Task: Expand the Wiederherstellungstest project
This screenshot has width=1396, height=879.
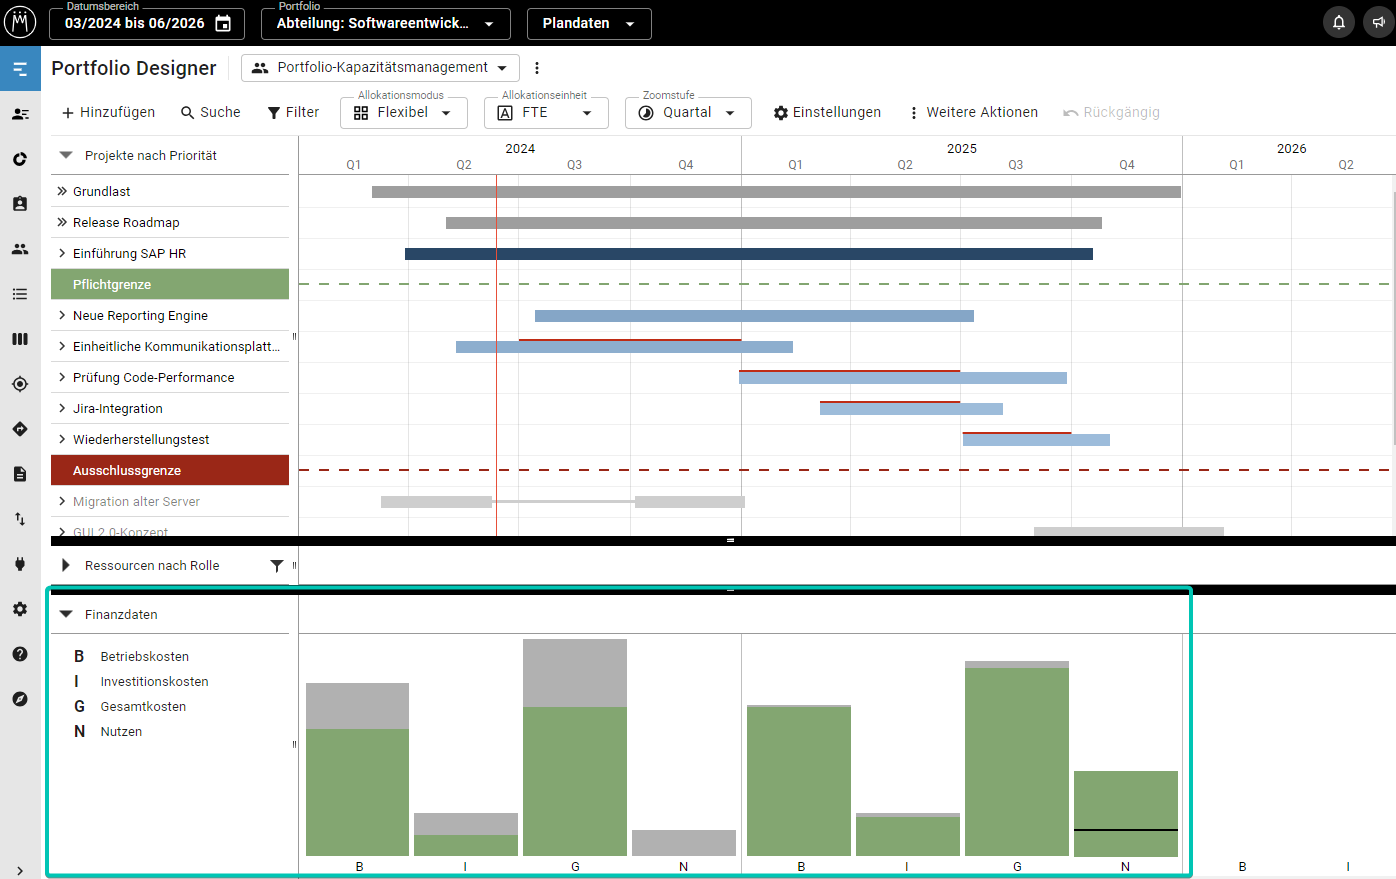Action: [x=62, y=439]
